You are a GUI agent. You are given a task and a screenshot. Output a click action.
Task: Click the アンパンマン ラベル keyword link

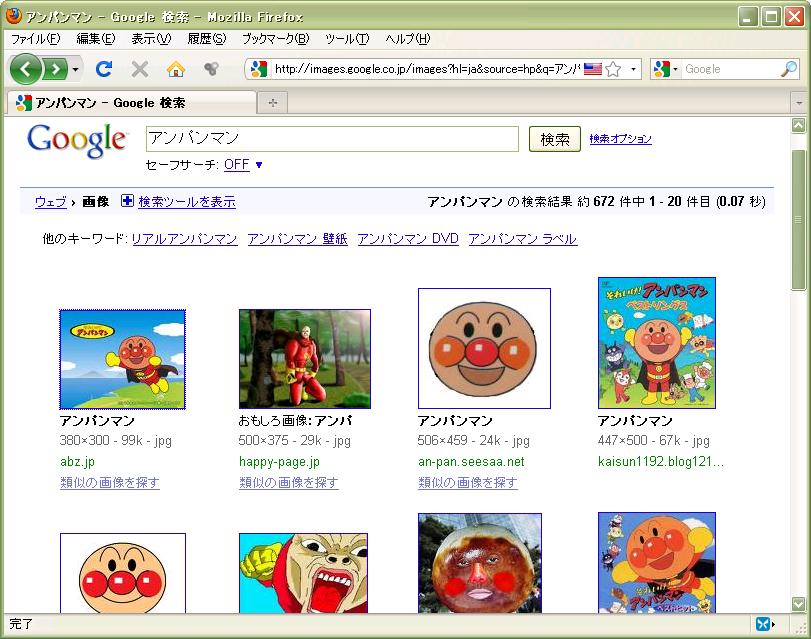(522, 239)
